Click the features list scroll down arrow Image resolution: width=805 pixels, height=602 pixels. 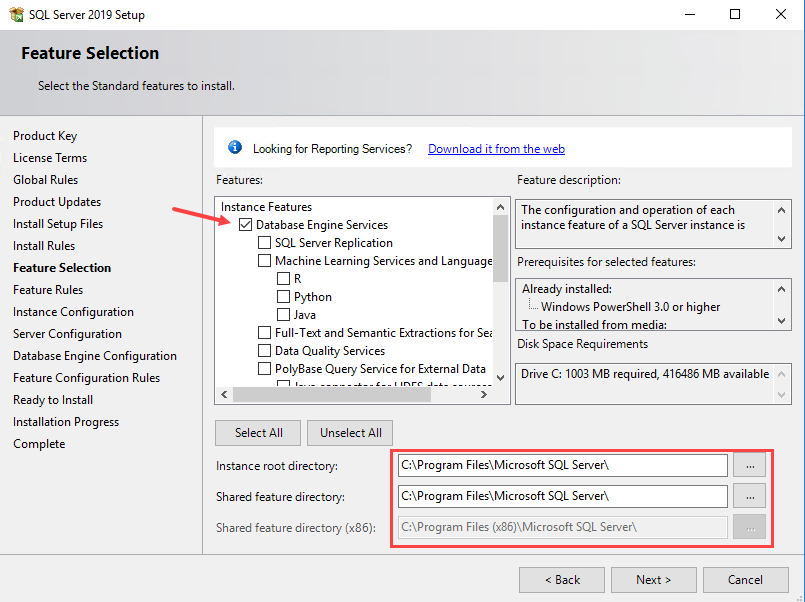point(501,378)
